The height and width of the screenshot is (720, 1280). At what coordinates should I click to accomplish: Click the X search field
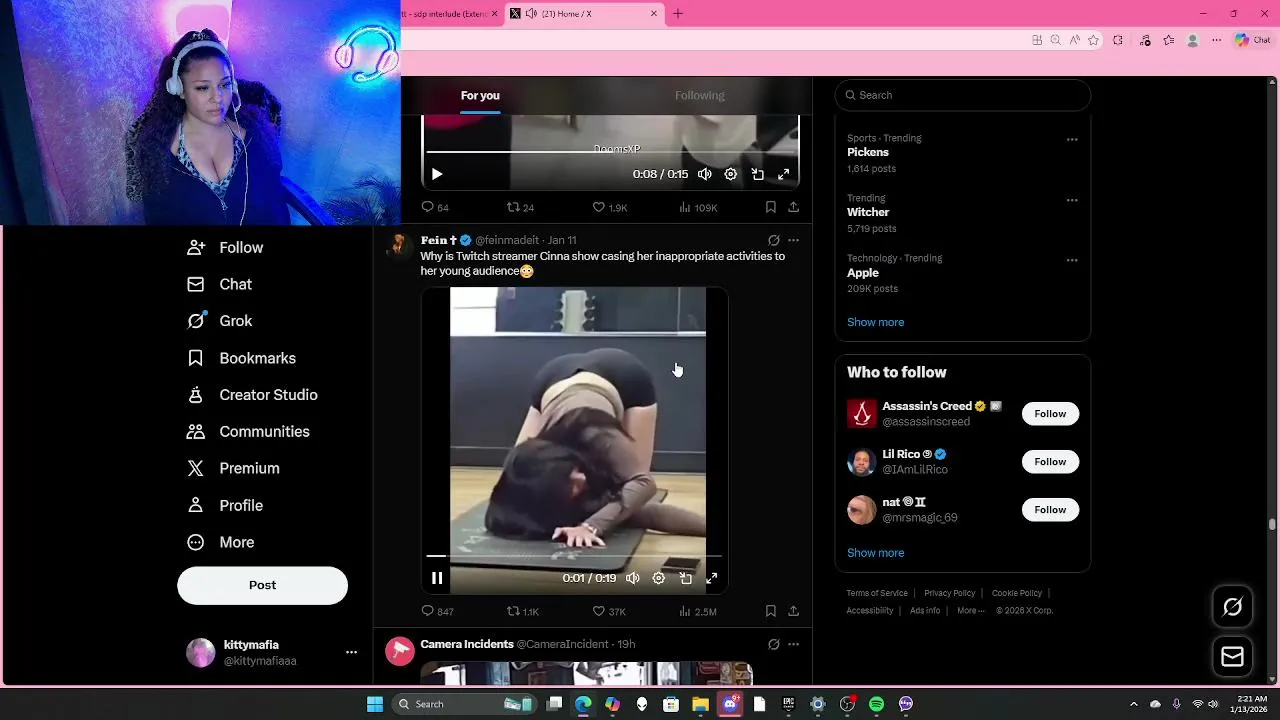click(x=963, y=95)
